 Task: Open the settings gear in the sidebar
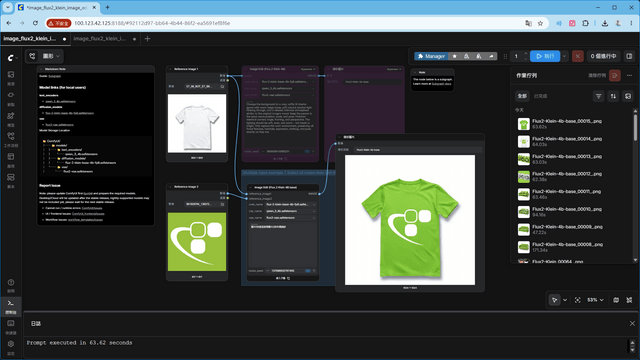pos(11,347)
